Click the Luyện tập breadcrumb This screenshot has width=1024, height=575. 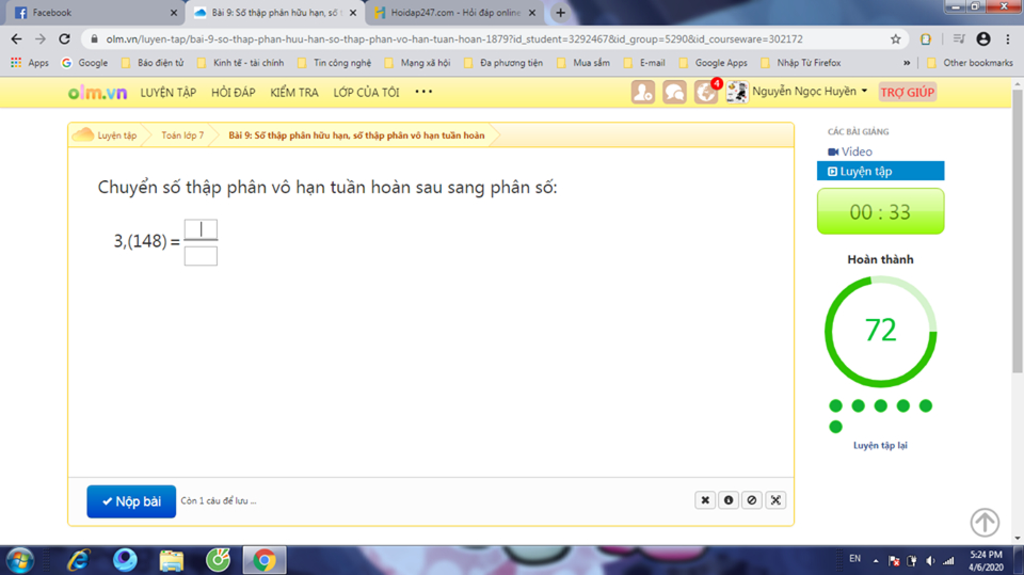pyautogui.click(x=116, y=135)
